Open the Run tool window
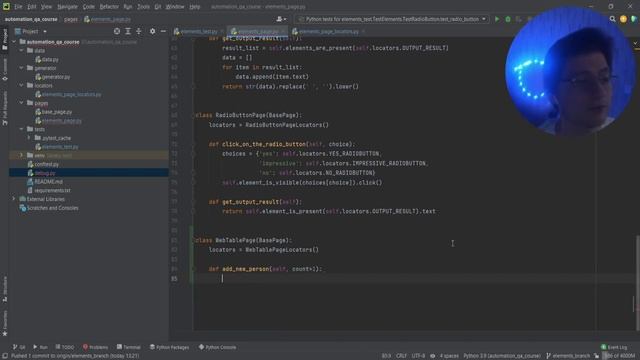640x360 pixels. click(40, 347)
